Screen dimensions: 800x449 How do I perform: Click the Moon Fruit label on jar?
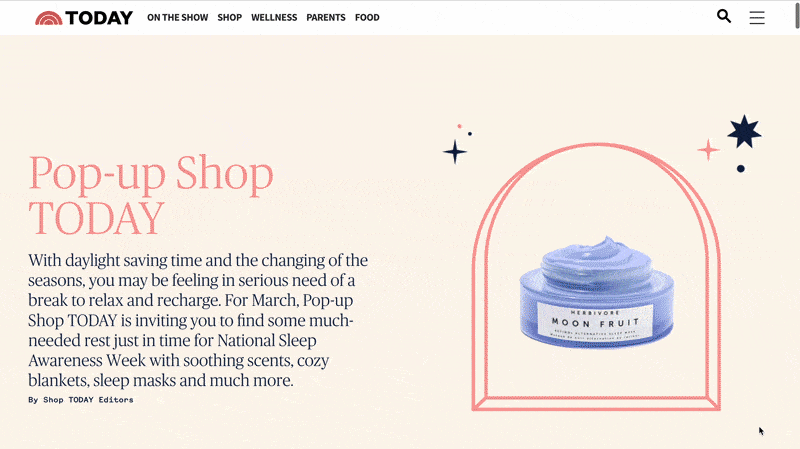pyautogui.click(x=595, y=322)
